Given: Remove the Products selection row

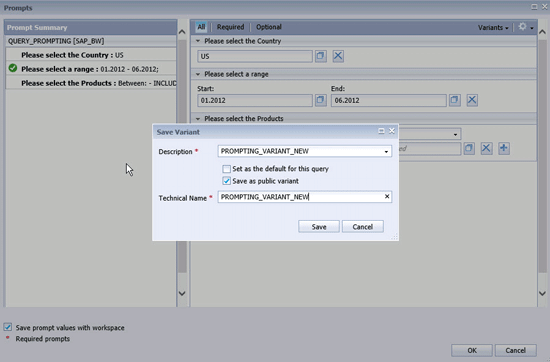Looking at the screenshot, I should pyautogui.click(x=486, y=148).
